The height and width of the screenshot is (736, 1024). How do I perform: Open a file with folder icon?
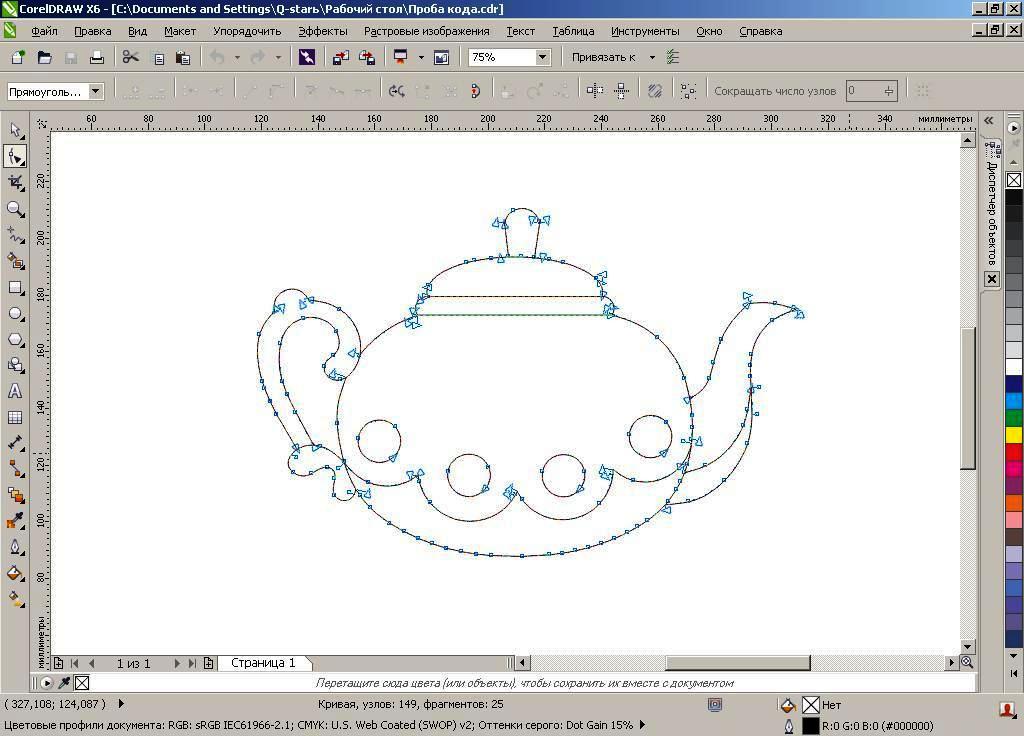(x=44, y=57)
